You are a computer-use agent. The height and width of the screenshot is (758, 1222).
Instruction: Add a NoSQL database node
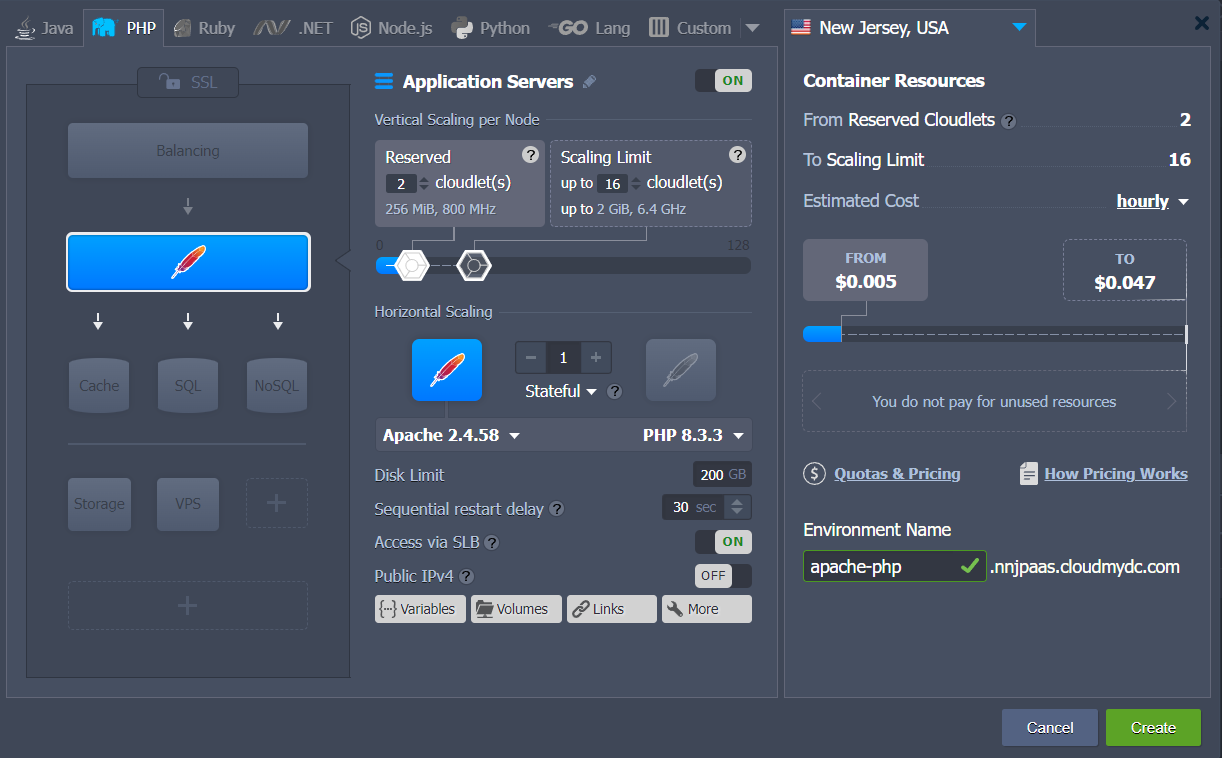coord(277,385)
